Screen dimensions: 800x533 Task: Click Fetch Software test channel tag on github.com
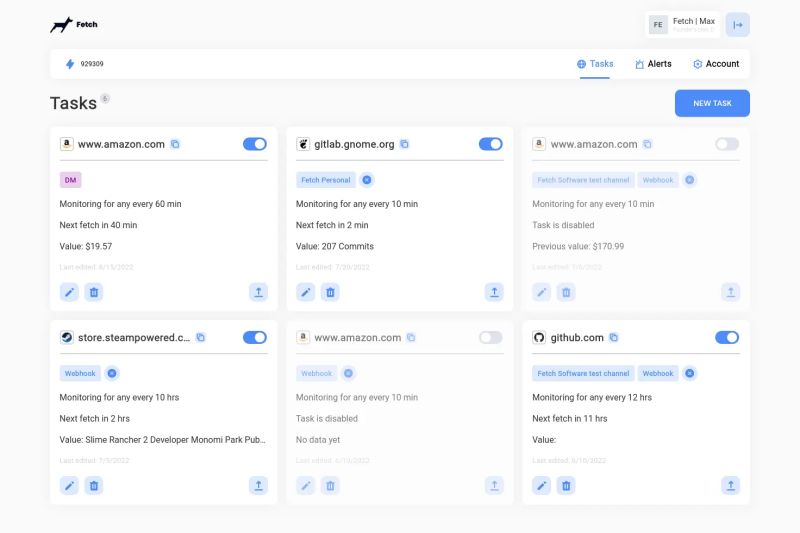point(583,373)
